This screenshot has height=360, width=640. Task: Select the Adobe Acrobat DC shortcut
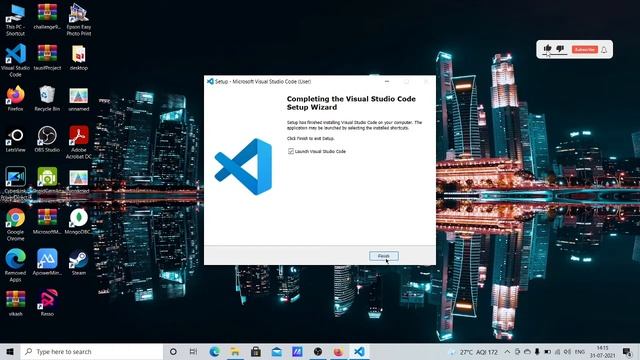[79, 142]
